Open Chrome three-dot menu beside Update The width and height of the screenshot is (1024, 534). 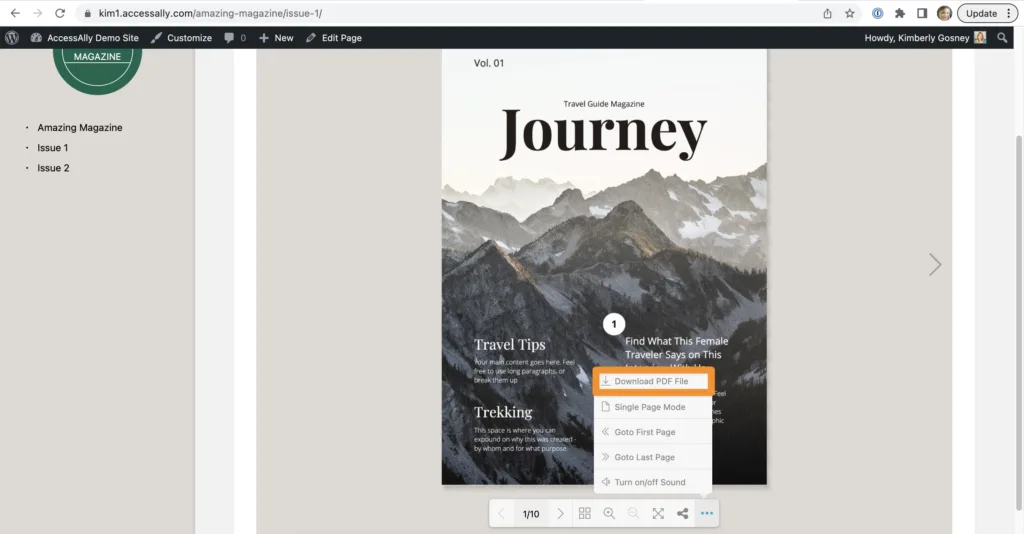[x=1009, y=13]
